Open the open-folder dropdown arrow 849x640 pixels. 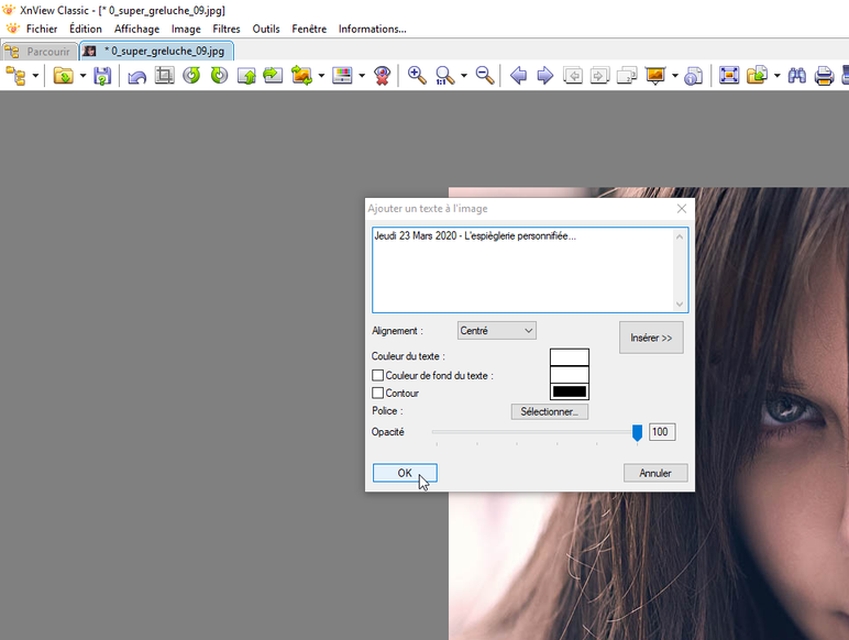click(x=83, y=75)
